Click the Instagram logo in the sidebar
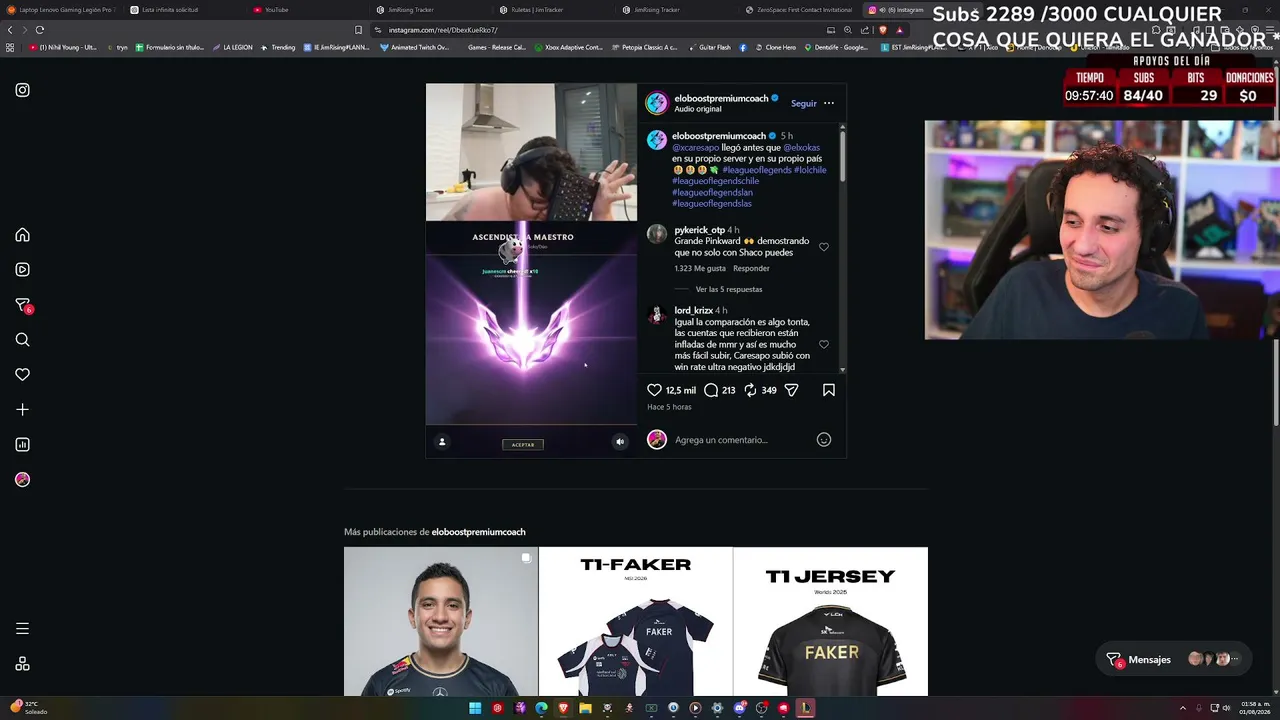This screenshot has width=1280, height=720. pos(22,90)
